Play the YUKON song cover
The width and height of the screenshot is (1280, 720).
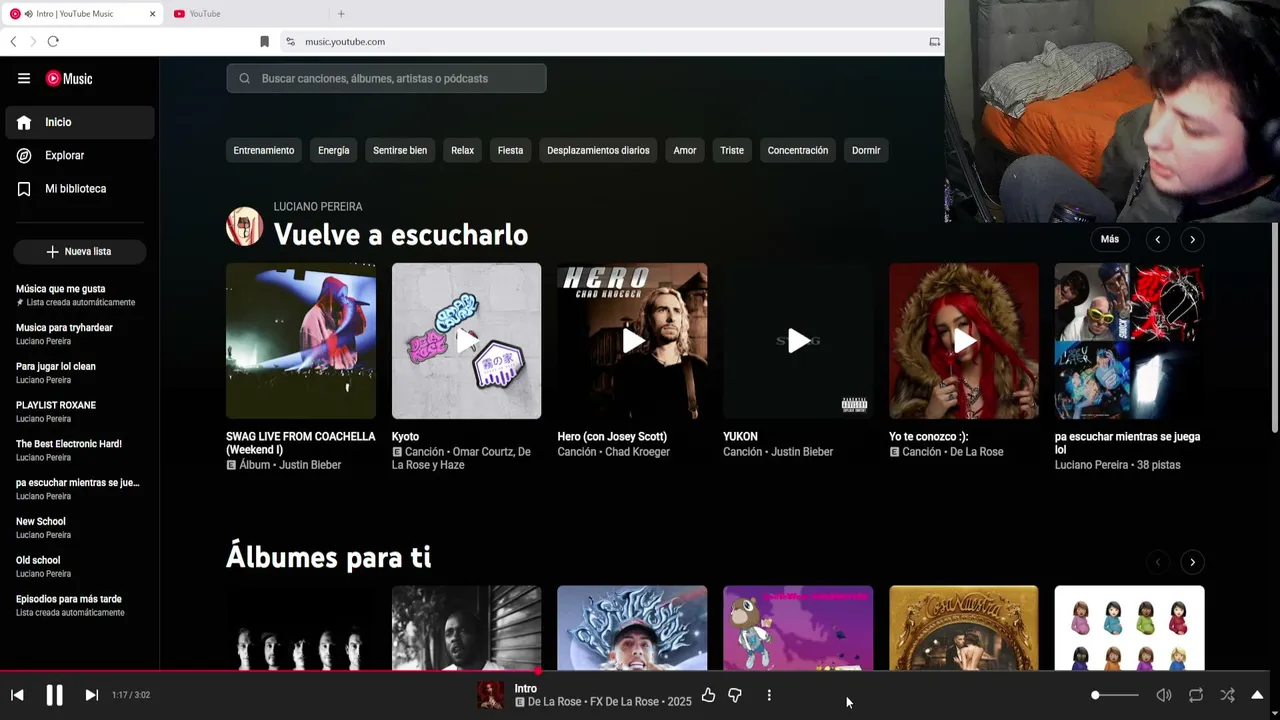pos(798,341)
